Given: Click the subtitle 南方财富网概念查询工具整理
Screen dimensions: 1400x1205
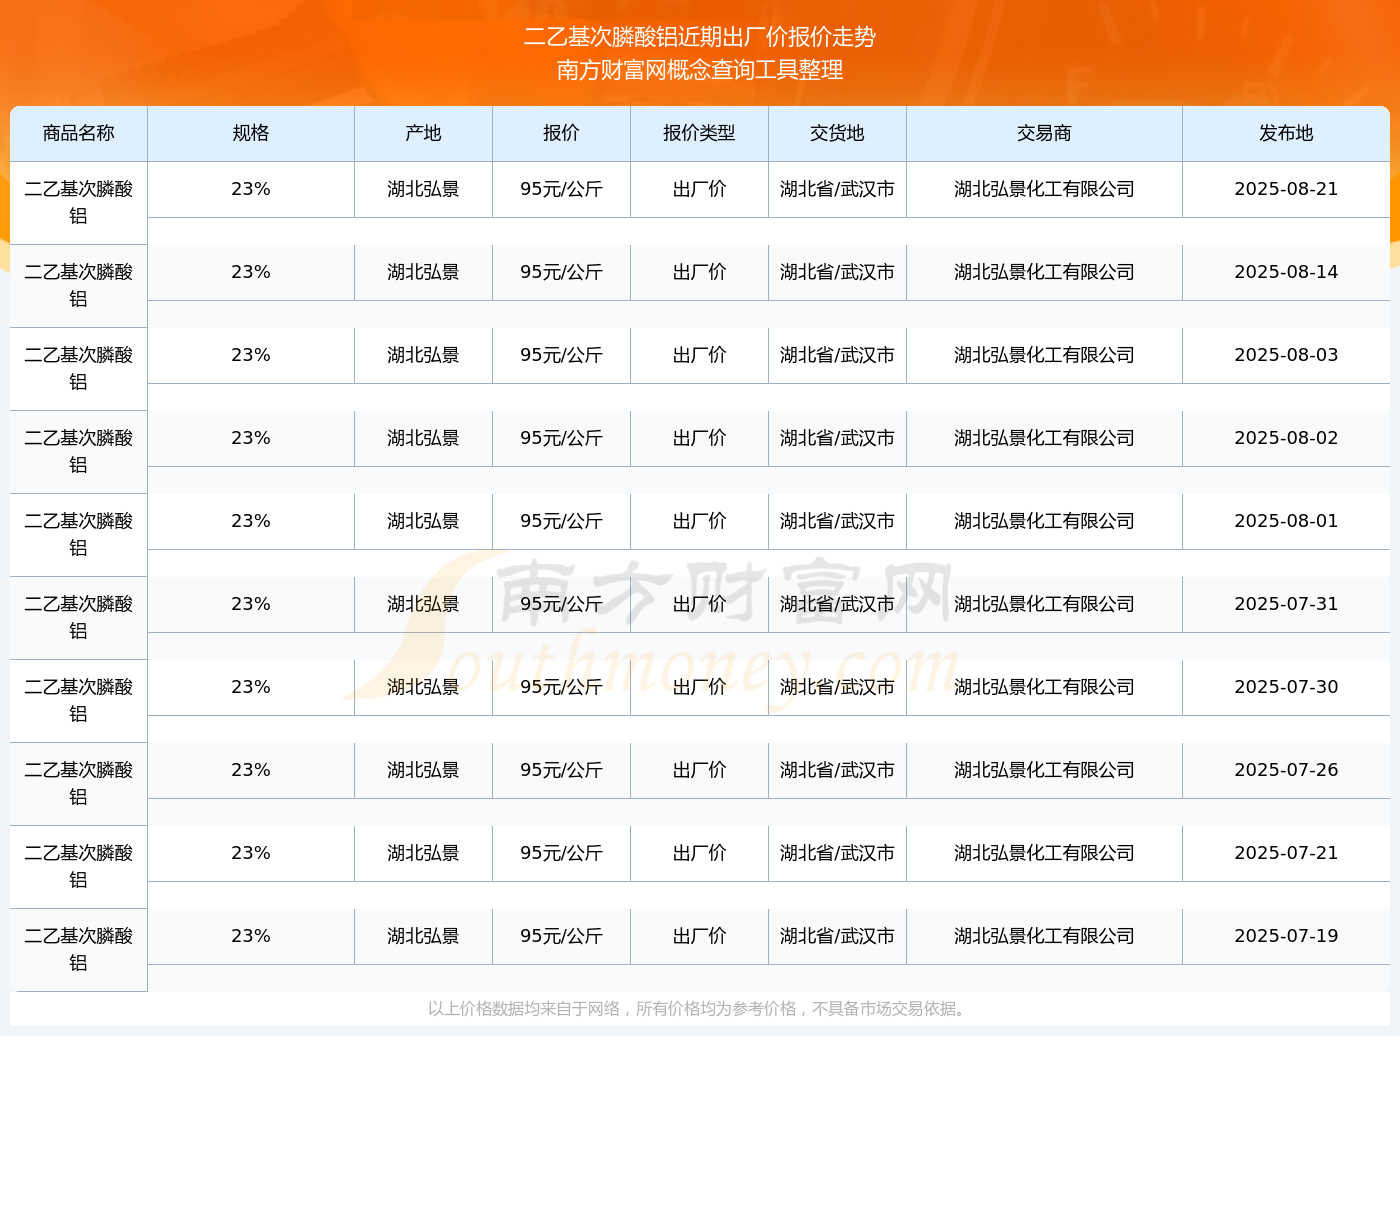Looking at the screenshot, I should click(x=700, y=70).
